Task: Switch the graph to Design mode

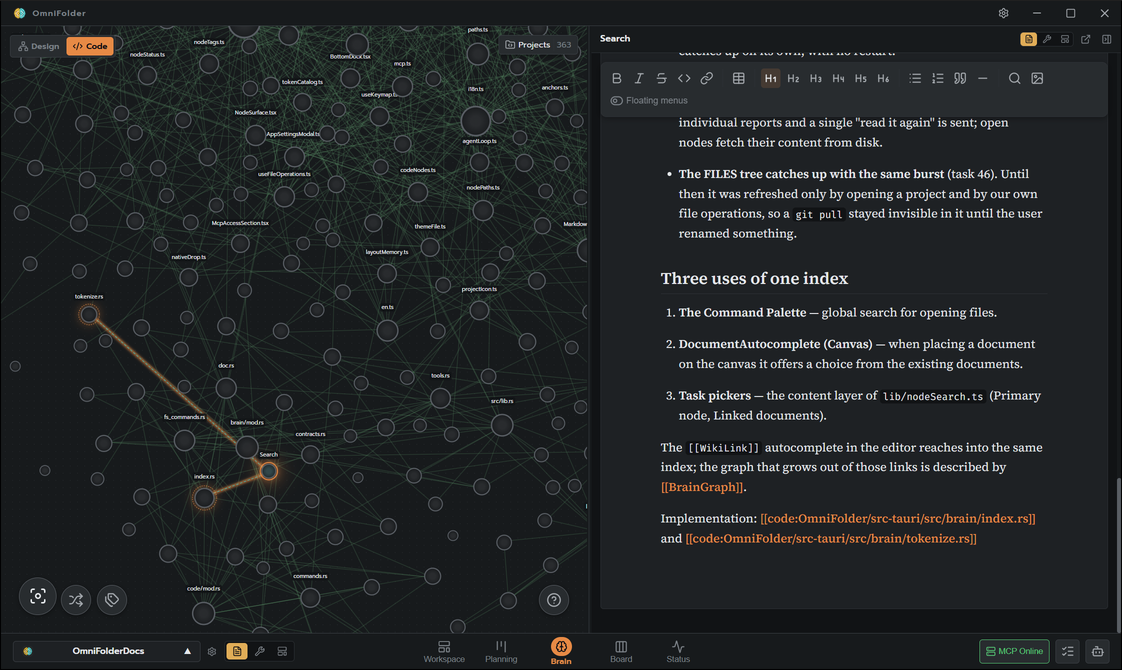Action: 39,46
